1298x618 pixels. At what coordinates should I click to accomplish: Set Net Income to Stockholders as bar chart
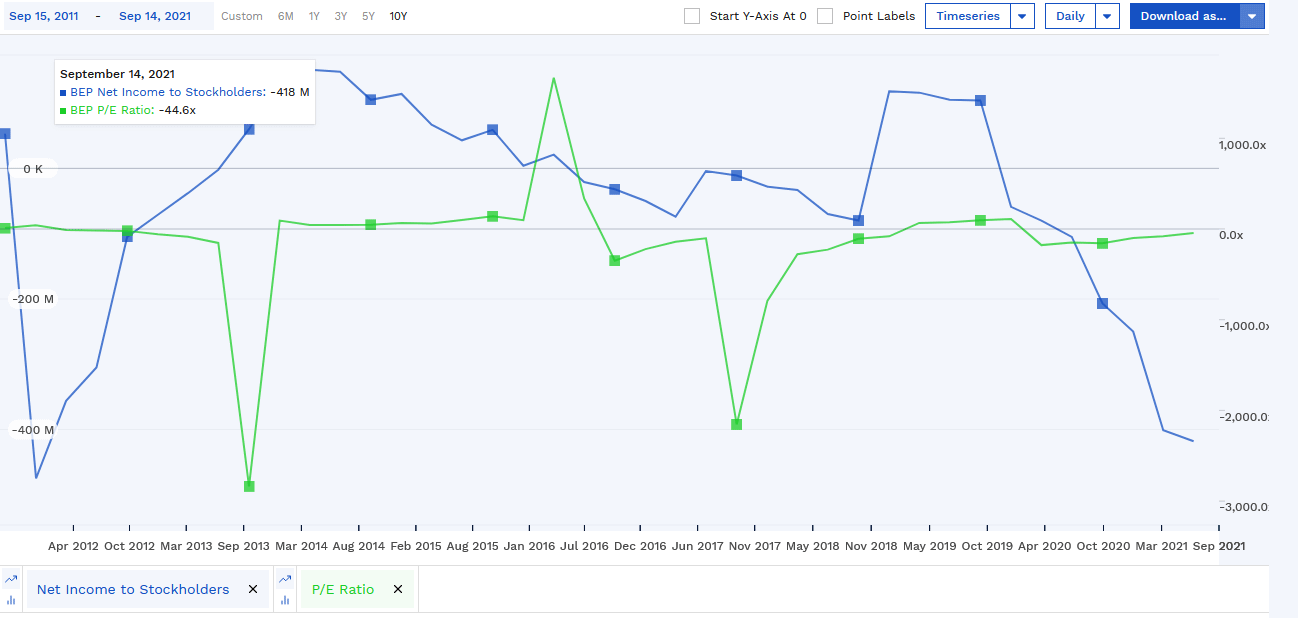pos(12,600)
